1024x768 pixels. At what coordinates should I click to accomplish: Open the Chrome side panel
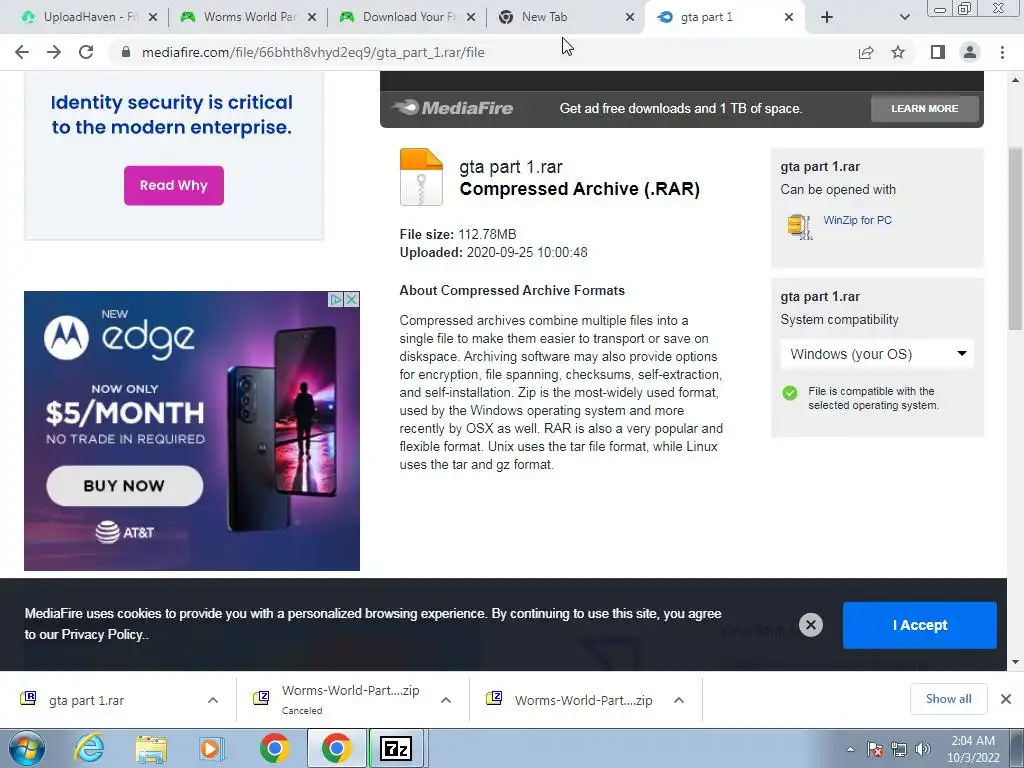pyautogui.click(x=938, y=52)
